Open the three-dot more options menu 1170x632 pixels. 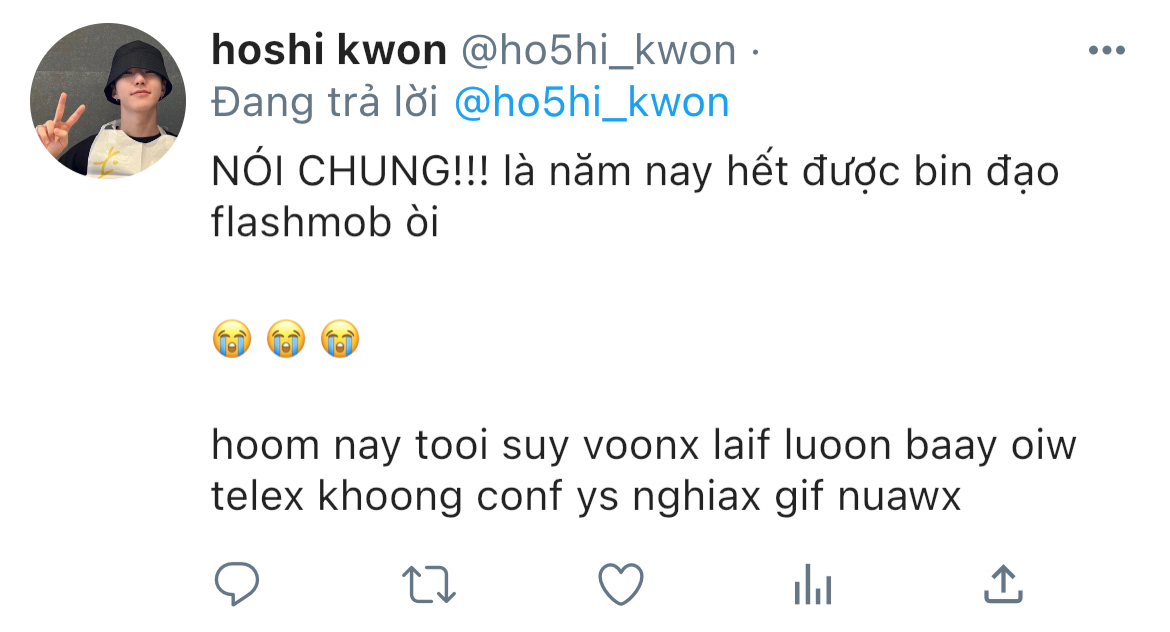coord(1107,50)
